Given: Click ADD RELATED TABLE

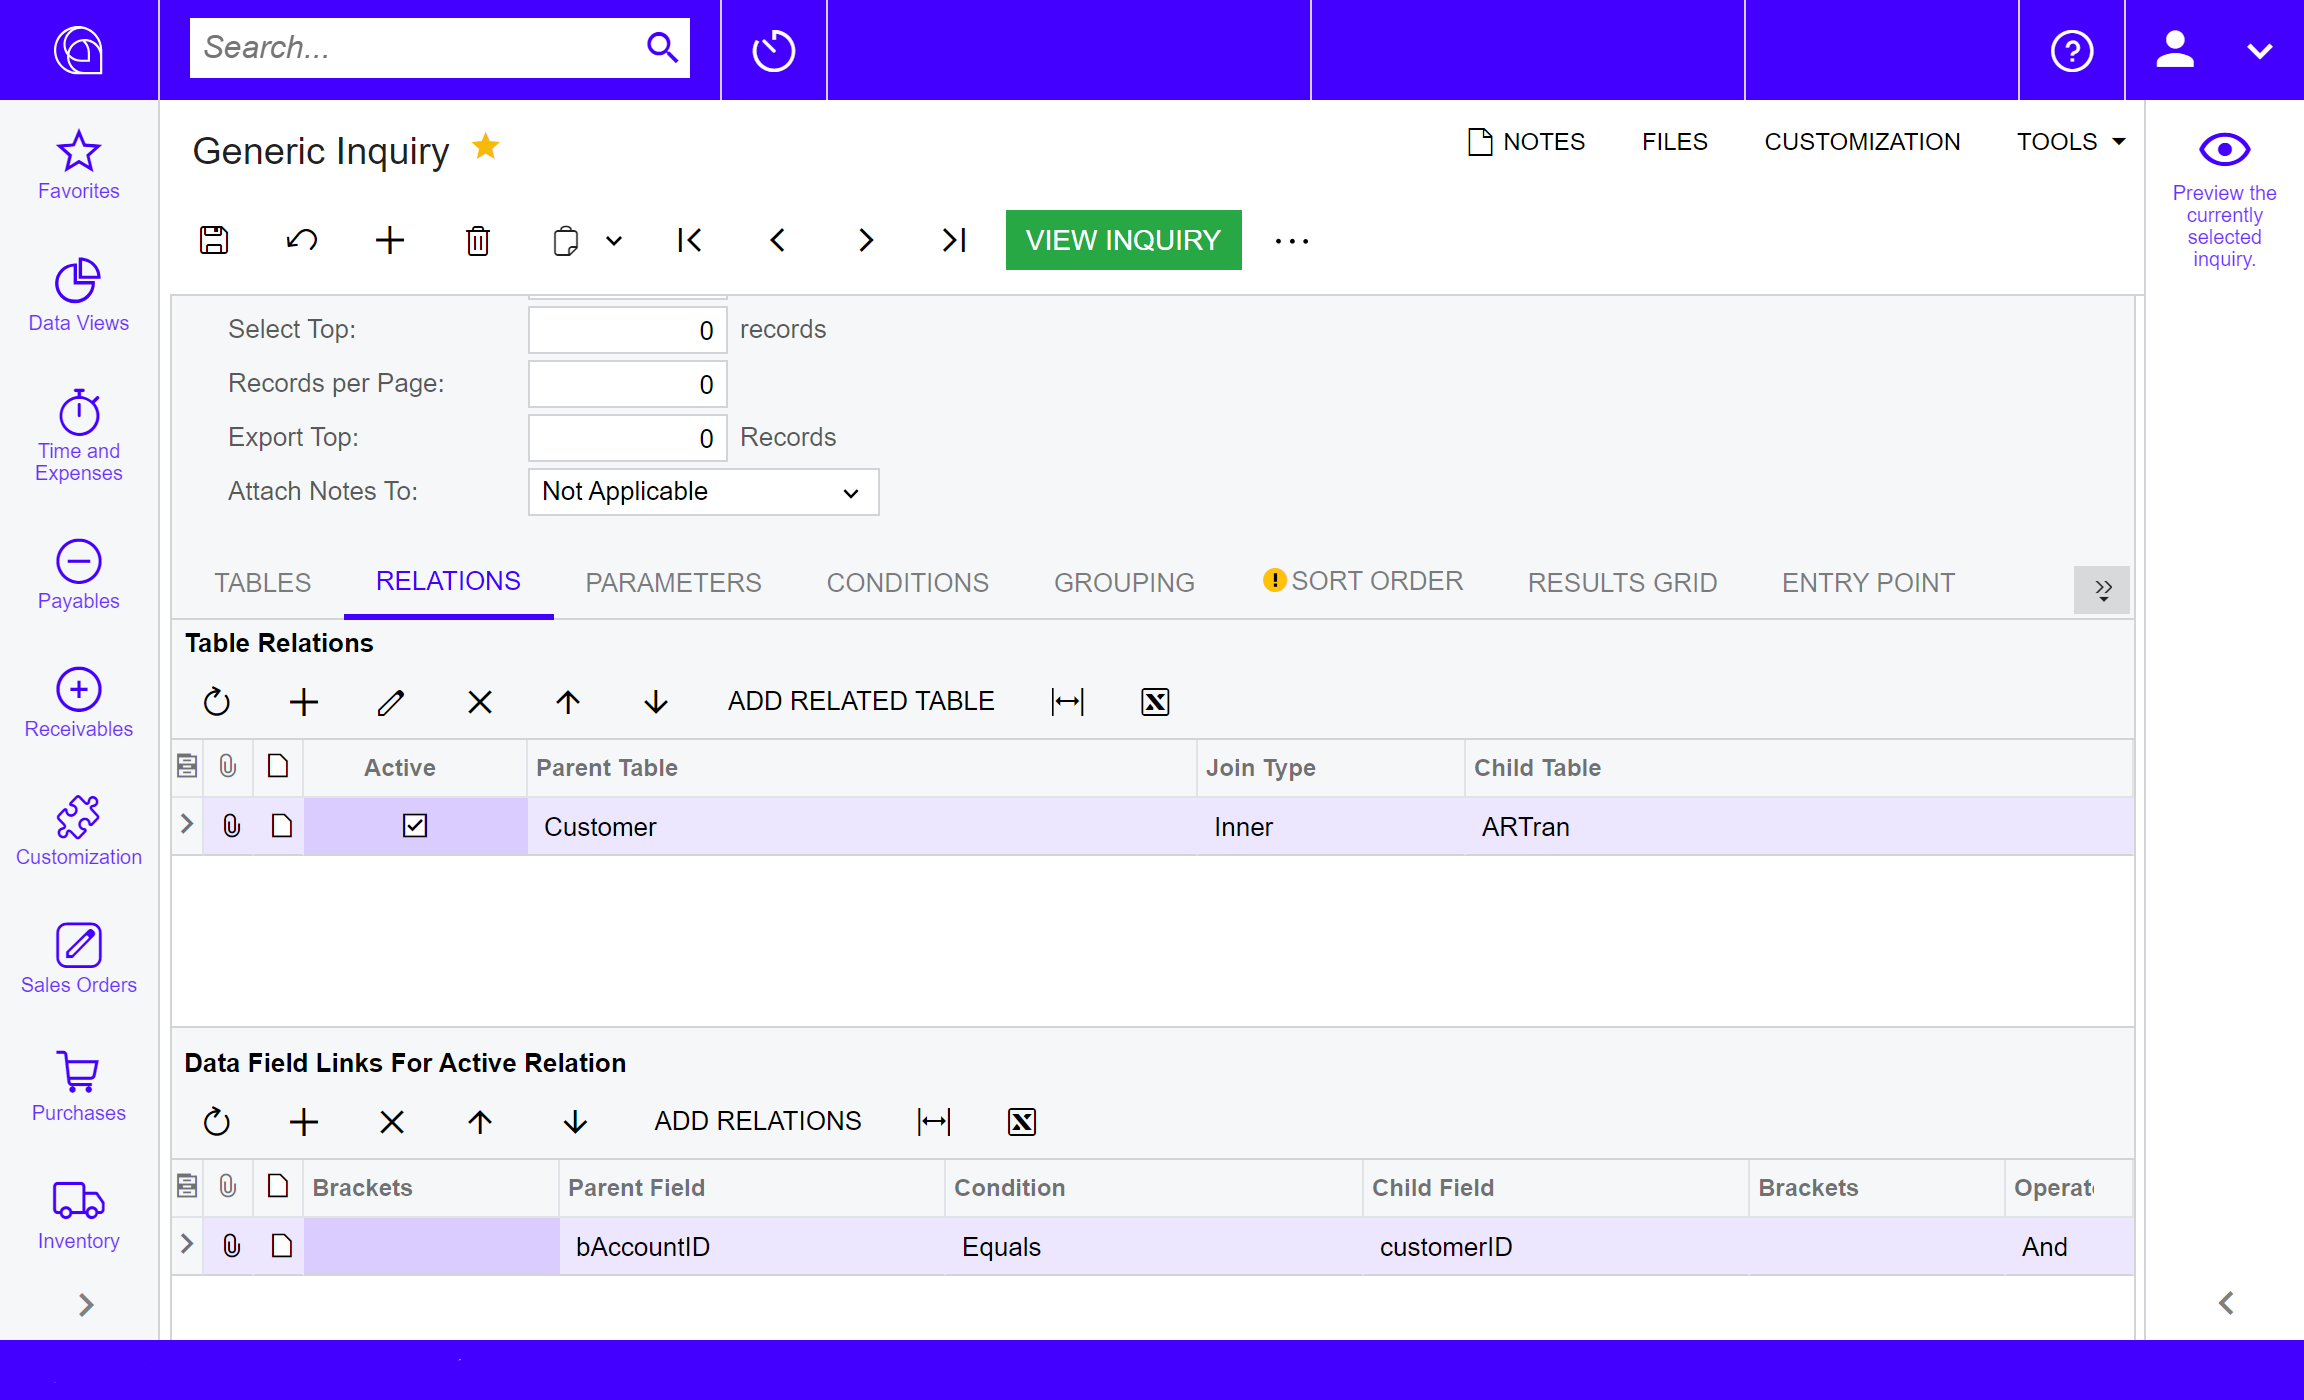Looking at the screenshot, I should (x=860, y=700).
